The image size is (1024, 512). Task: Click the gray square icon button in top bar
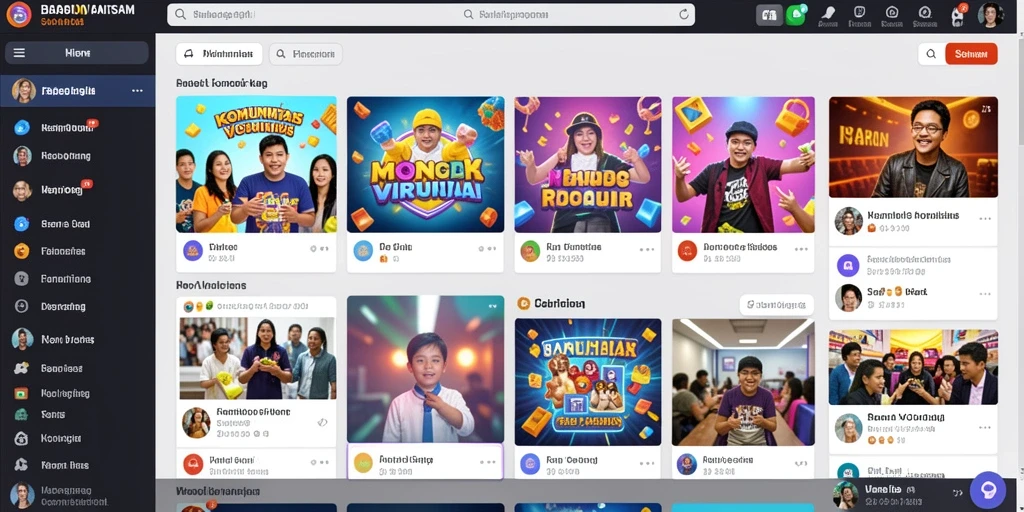769,15
